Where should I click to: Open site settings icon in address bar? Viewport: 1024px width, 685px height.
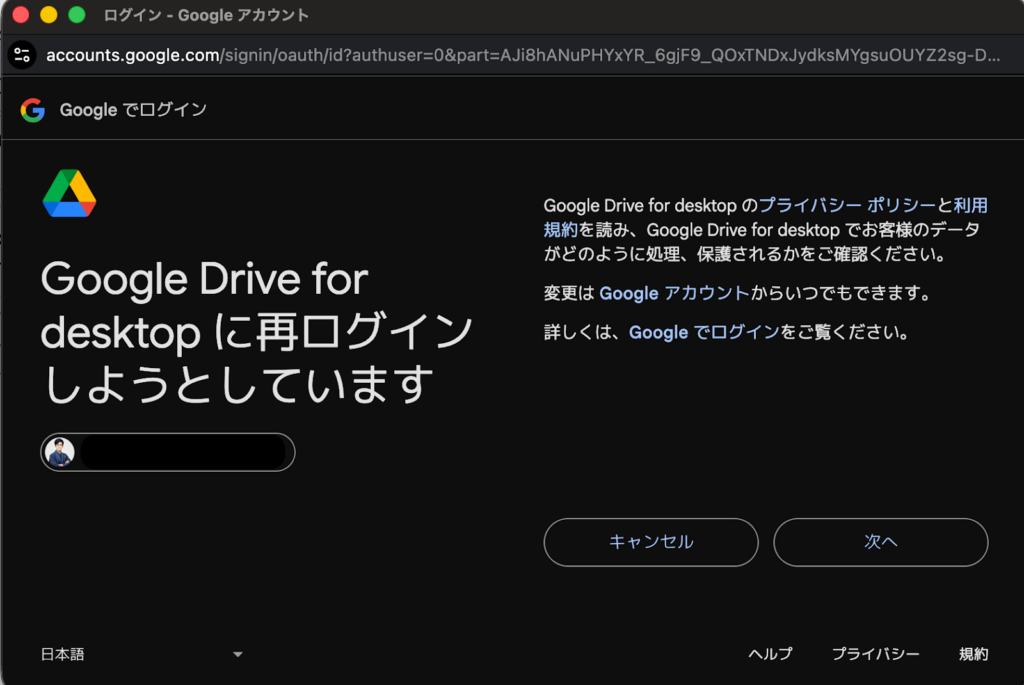(x=22, y=55)
